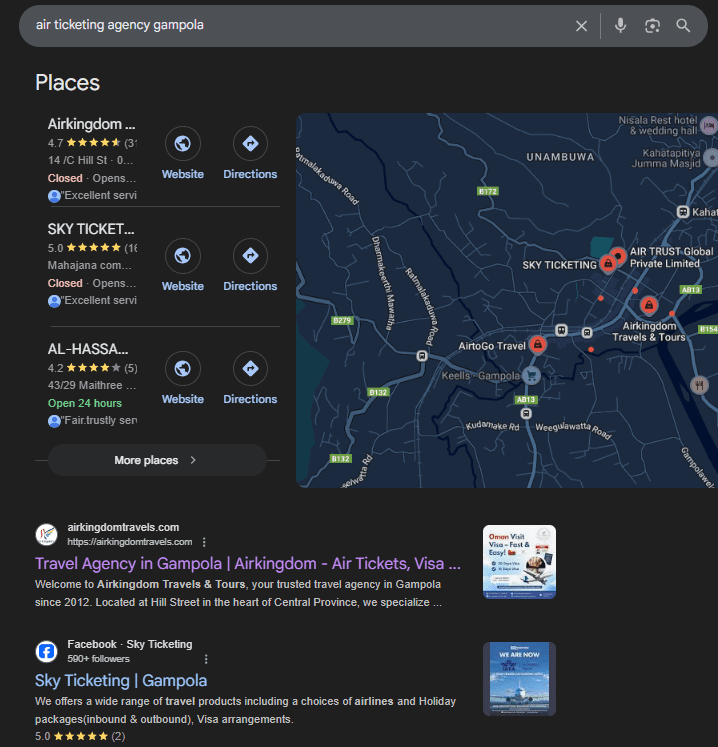Expand the More places list
The height and width of the screenshot is (747, 718).
click(x=157, y=460)
